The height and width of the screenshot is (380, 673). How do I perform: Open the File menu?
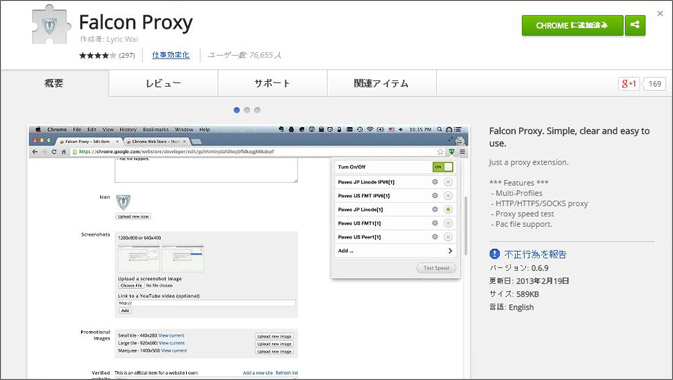click(x=77, y=129)
